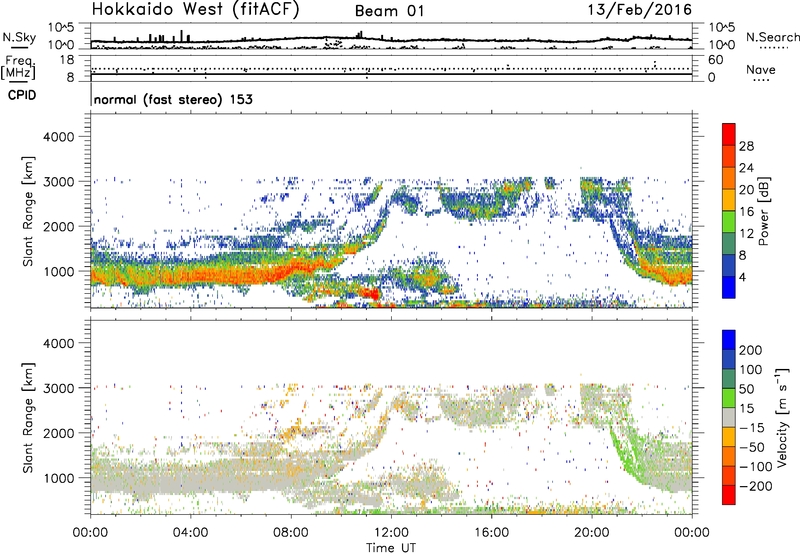
Task: Click the 'Time UT' axis title
Action: point(391,548)
